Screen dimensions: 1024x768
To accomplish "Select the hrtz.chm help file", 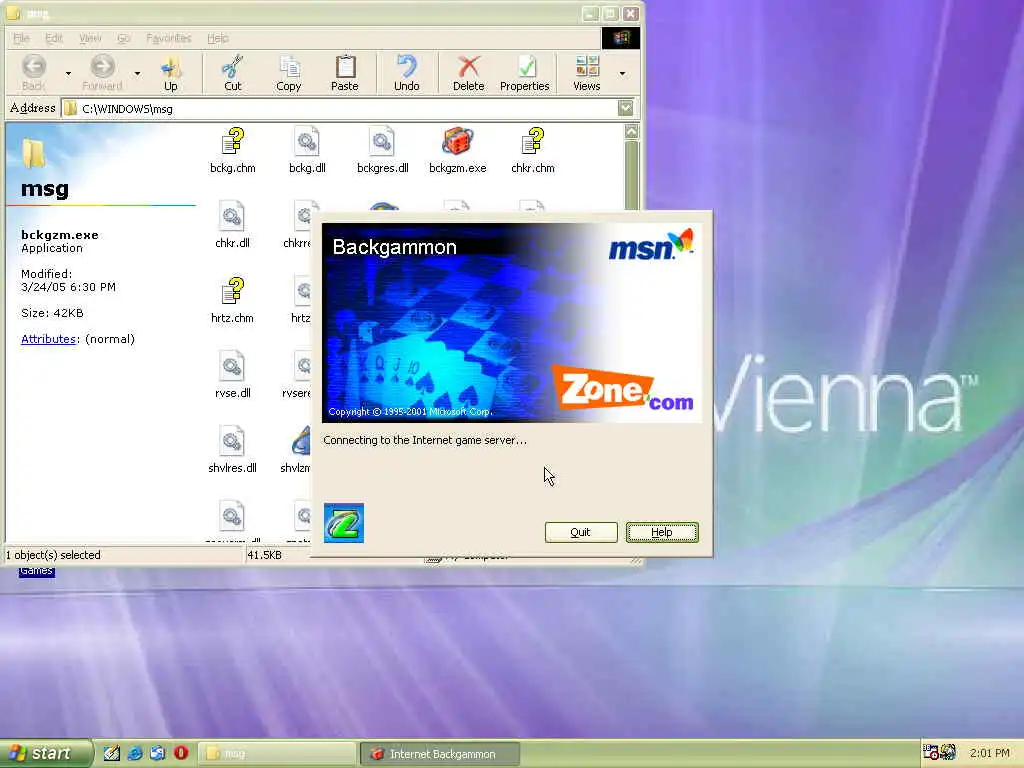I will pyautogui.click(x=232, y=300).
